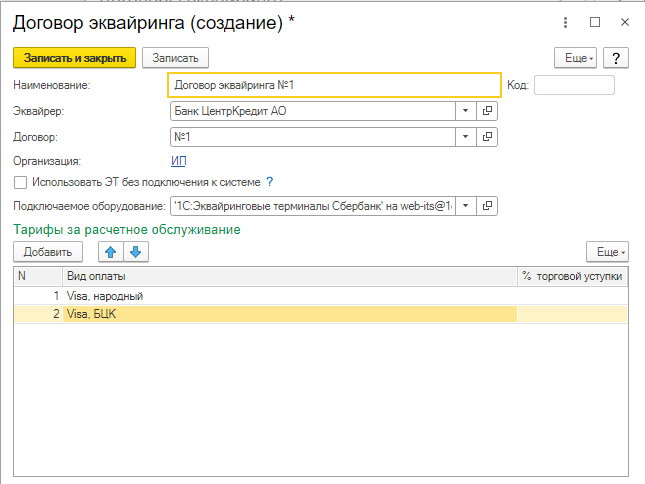This screenshot has height=484, width=645.
Task: Click the three-dot window options icon
Action: (x=566, y=22)
